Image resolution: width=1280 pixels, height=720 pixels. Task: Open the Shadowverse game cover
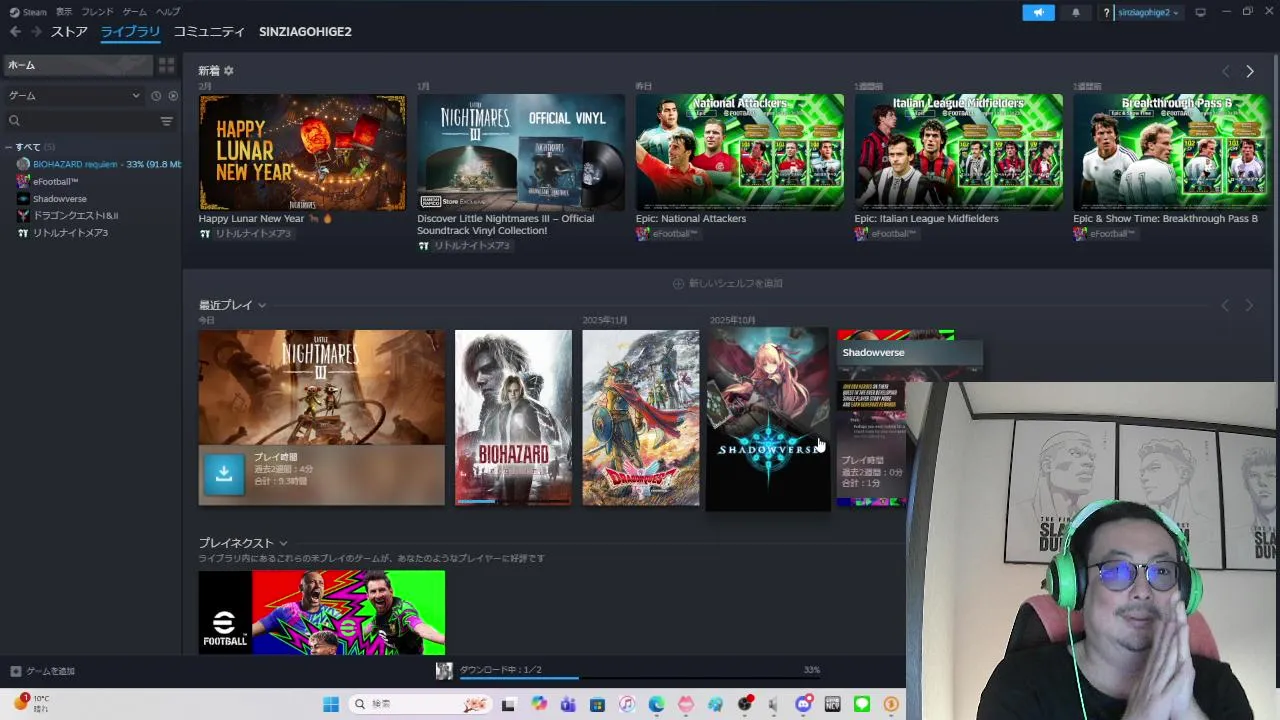pyautogui.click(x=768, y=419)
